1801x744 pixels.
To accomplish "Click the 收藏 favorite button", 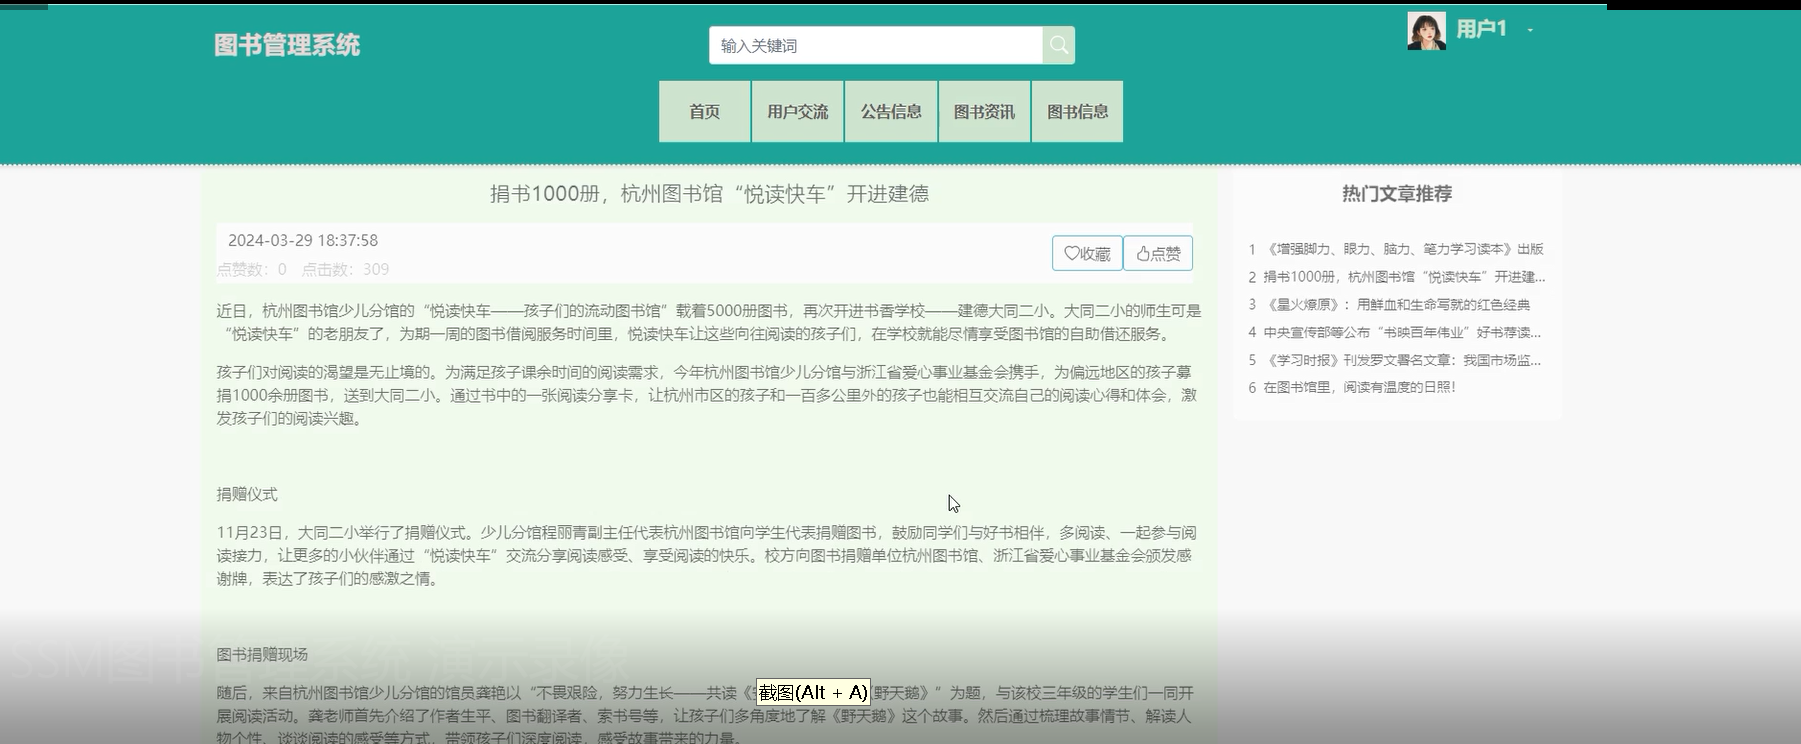I will pyautogui.click(x=1087, y=253).
